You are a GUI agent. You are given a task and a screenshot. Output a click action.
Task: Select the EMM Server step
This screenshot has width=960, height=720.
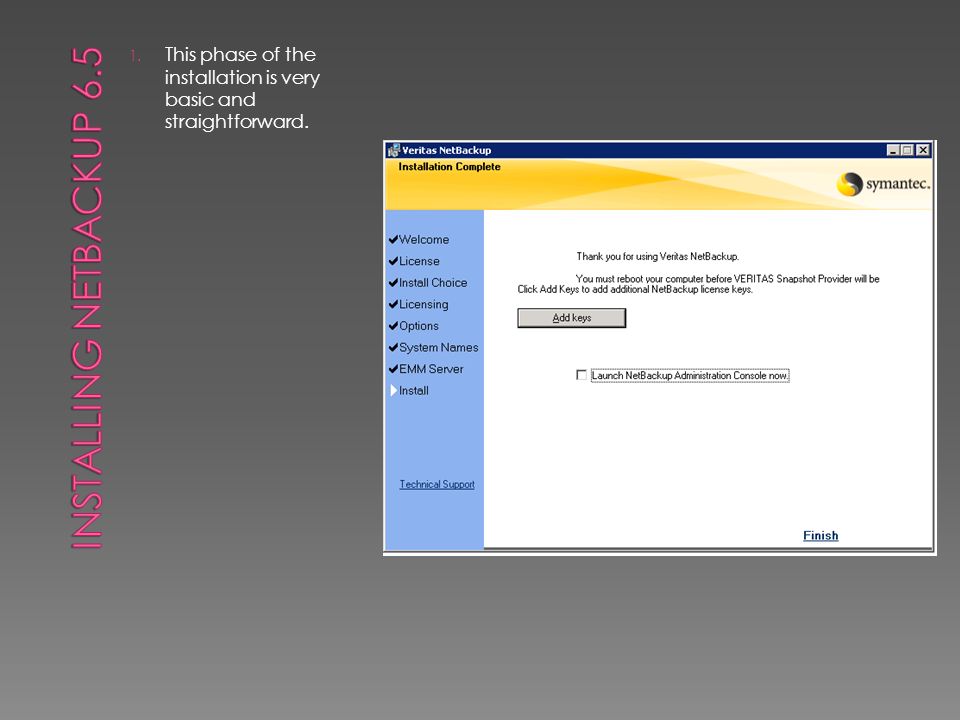(x=431, y=369)
